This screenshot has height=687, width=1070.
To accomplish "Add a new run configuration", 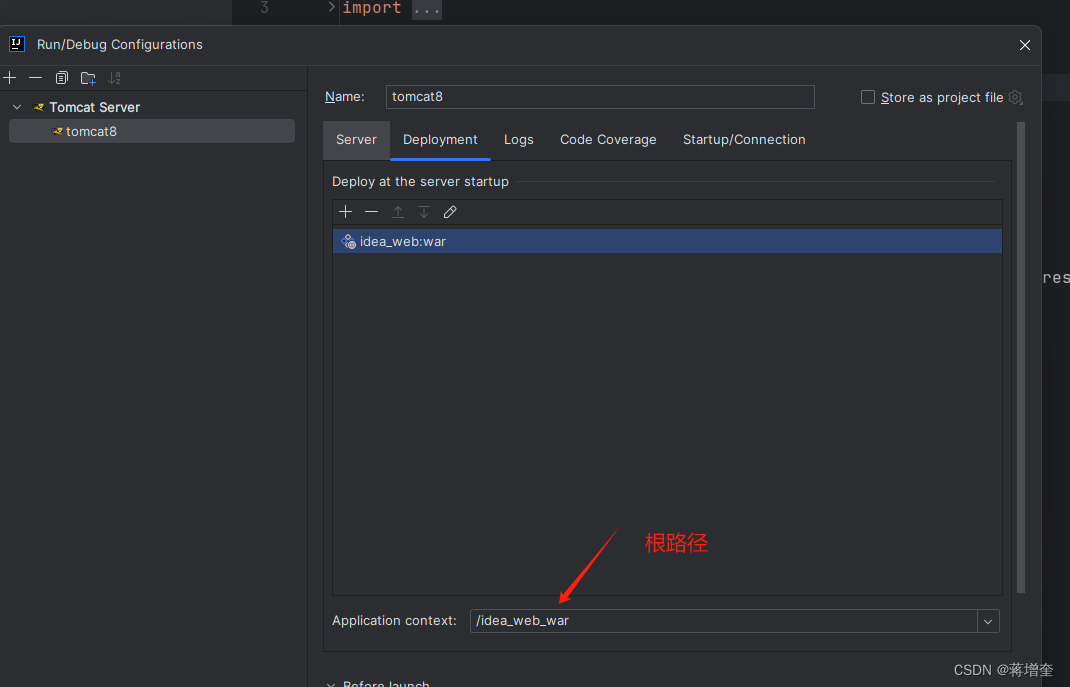I will click(x=10, y=78).
